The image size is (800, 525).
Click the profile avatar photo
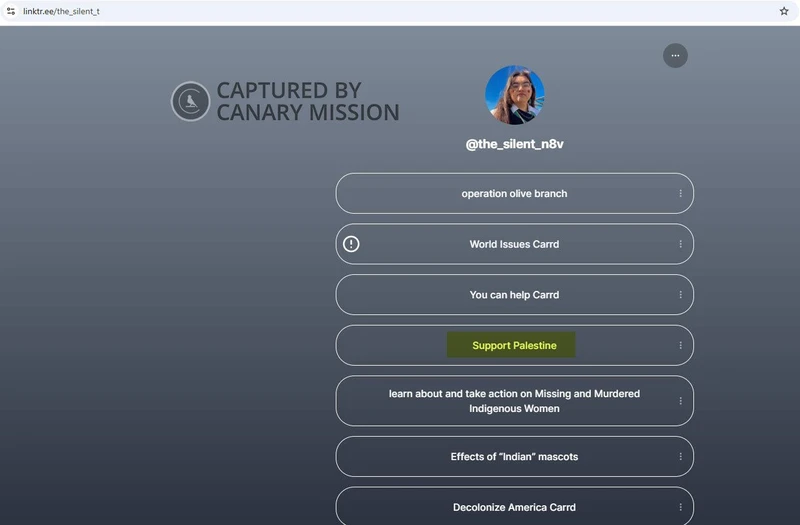(x=514, y=96)
